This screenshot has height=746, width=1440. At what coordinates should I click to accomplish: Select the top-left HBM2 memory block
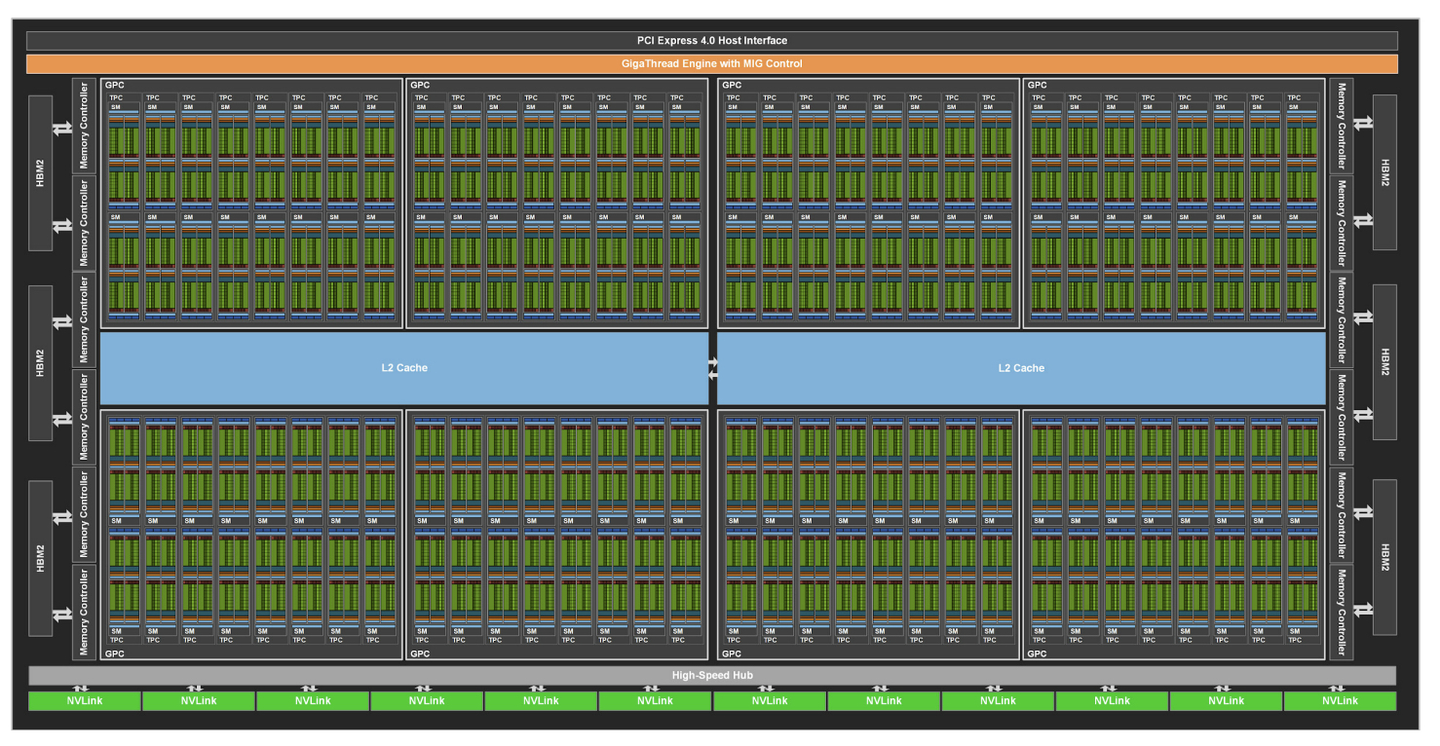pos(40,173)
